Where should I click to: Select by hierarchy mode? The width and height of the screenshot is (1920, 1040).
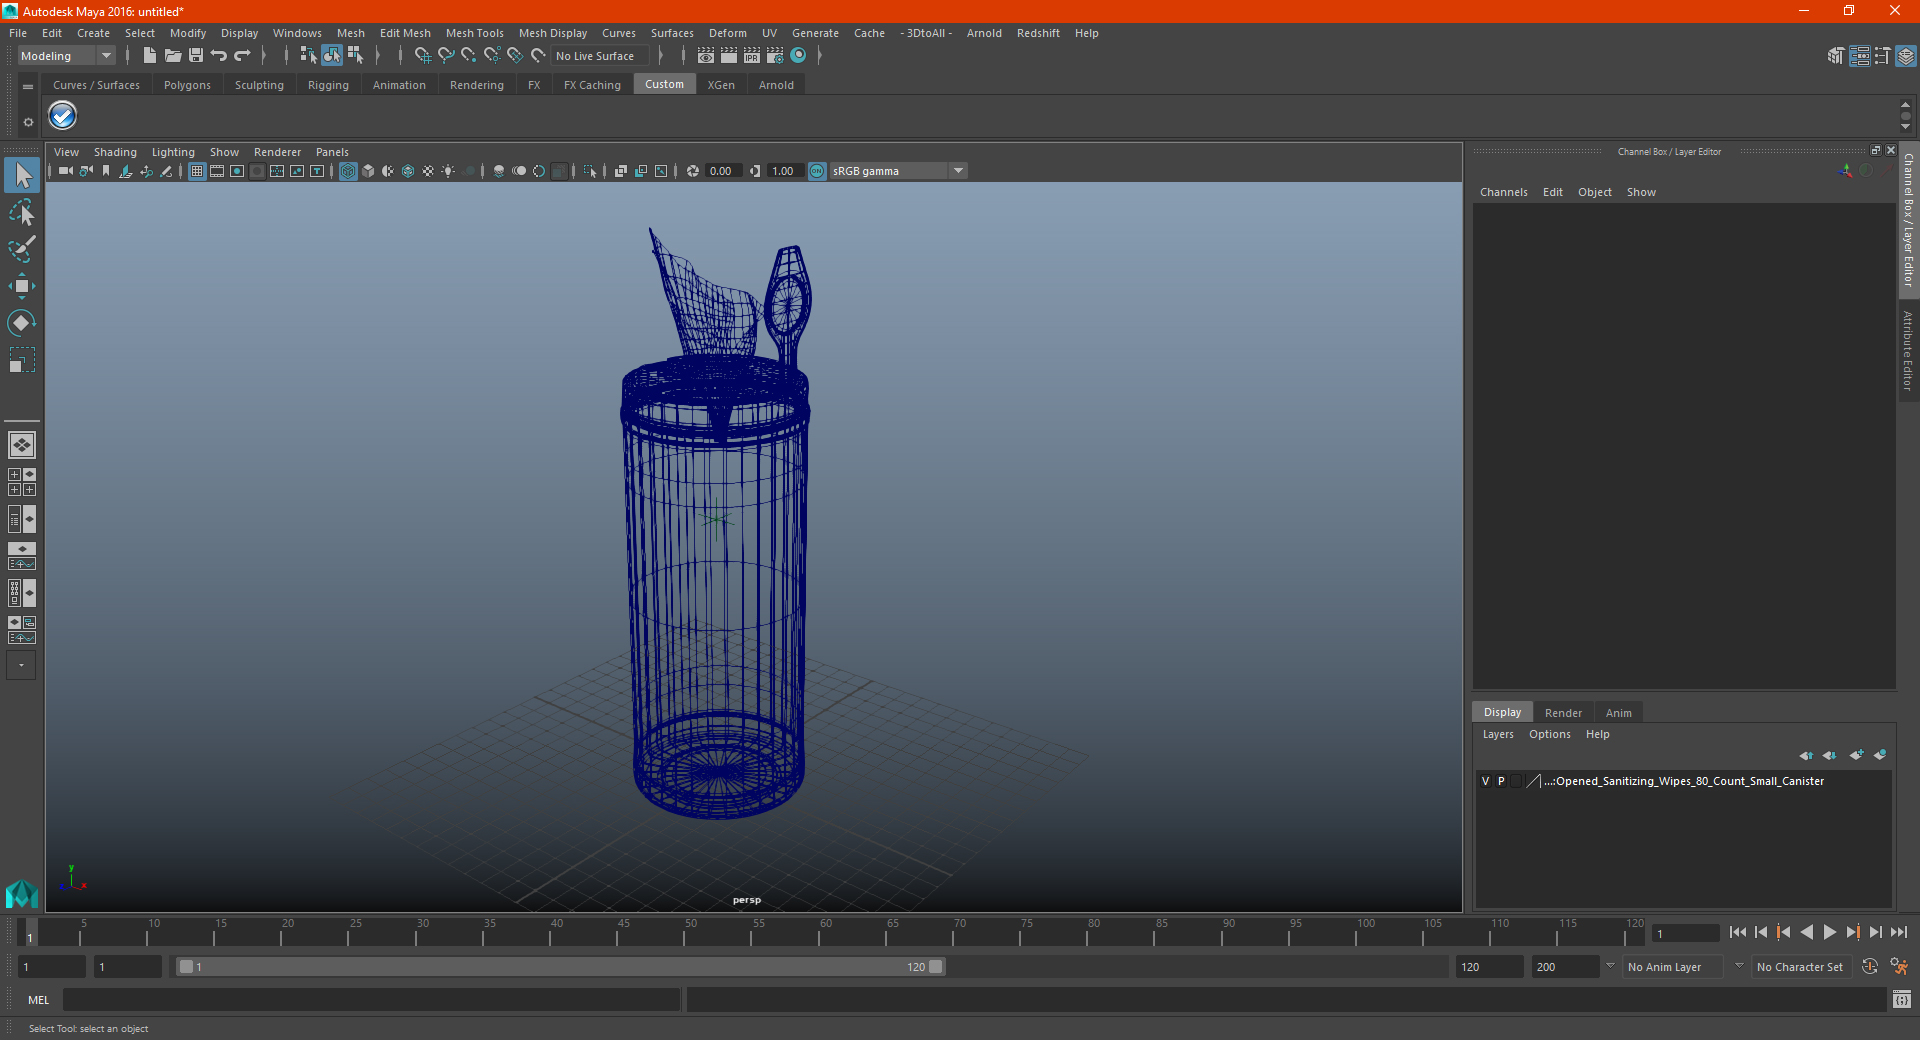coord(308,56)
